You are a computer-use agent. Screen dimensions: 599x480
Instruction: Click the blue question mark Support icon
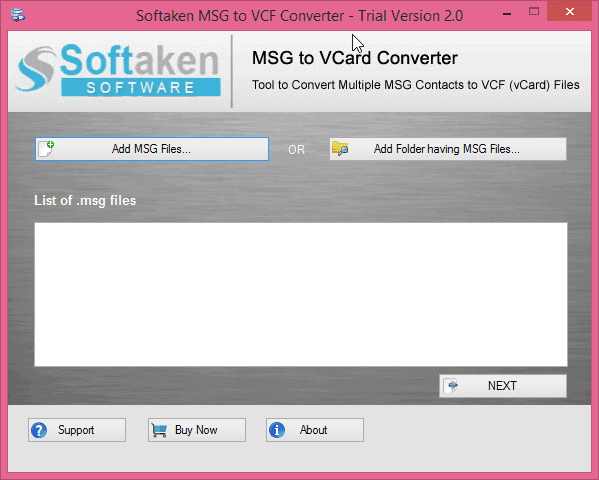pyautogui.click(x=39, y=430)
